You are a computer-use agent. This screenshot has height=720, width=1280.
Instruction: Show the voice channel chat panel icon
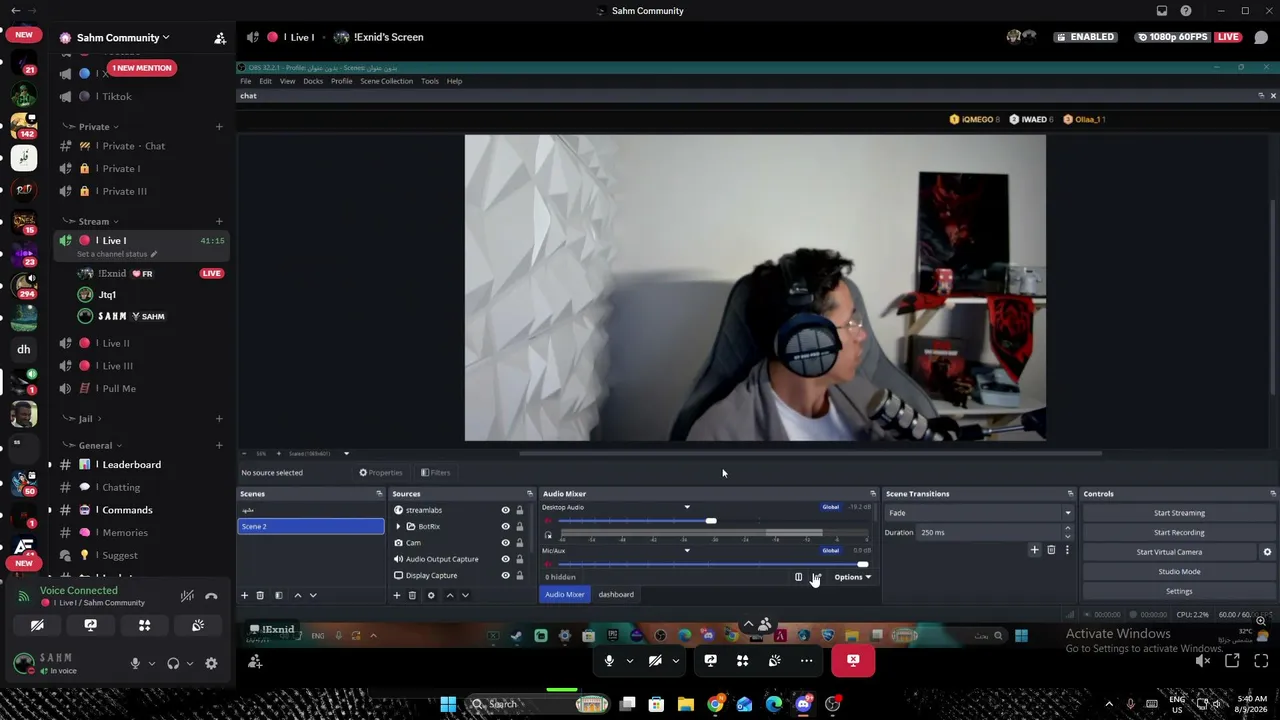(1261, 37)
